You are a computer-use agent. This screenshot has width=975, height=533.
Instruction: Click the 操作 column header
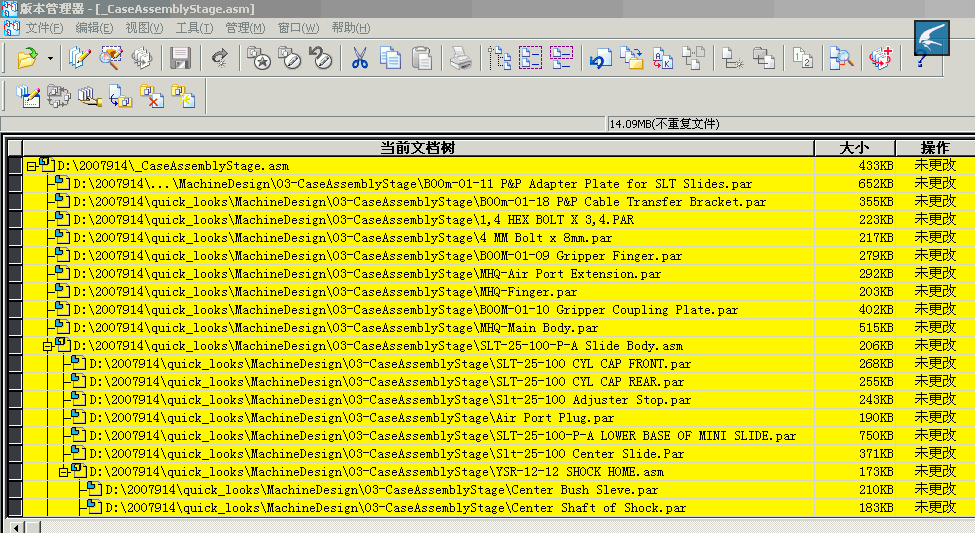point(935,148)
